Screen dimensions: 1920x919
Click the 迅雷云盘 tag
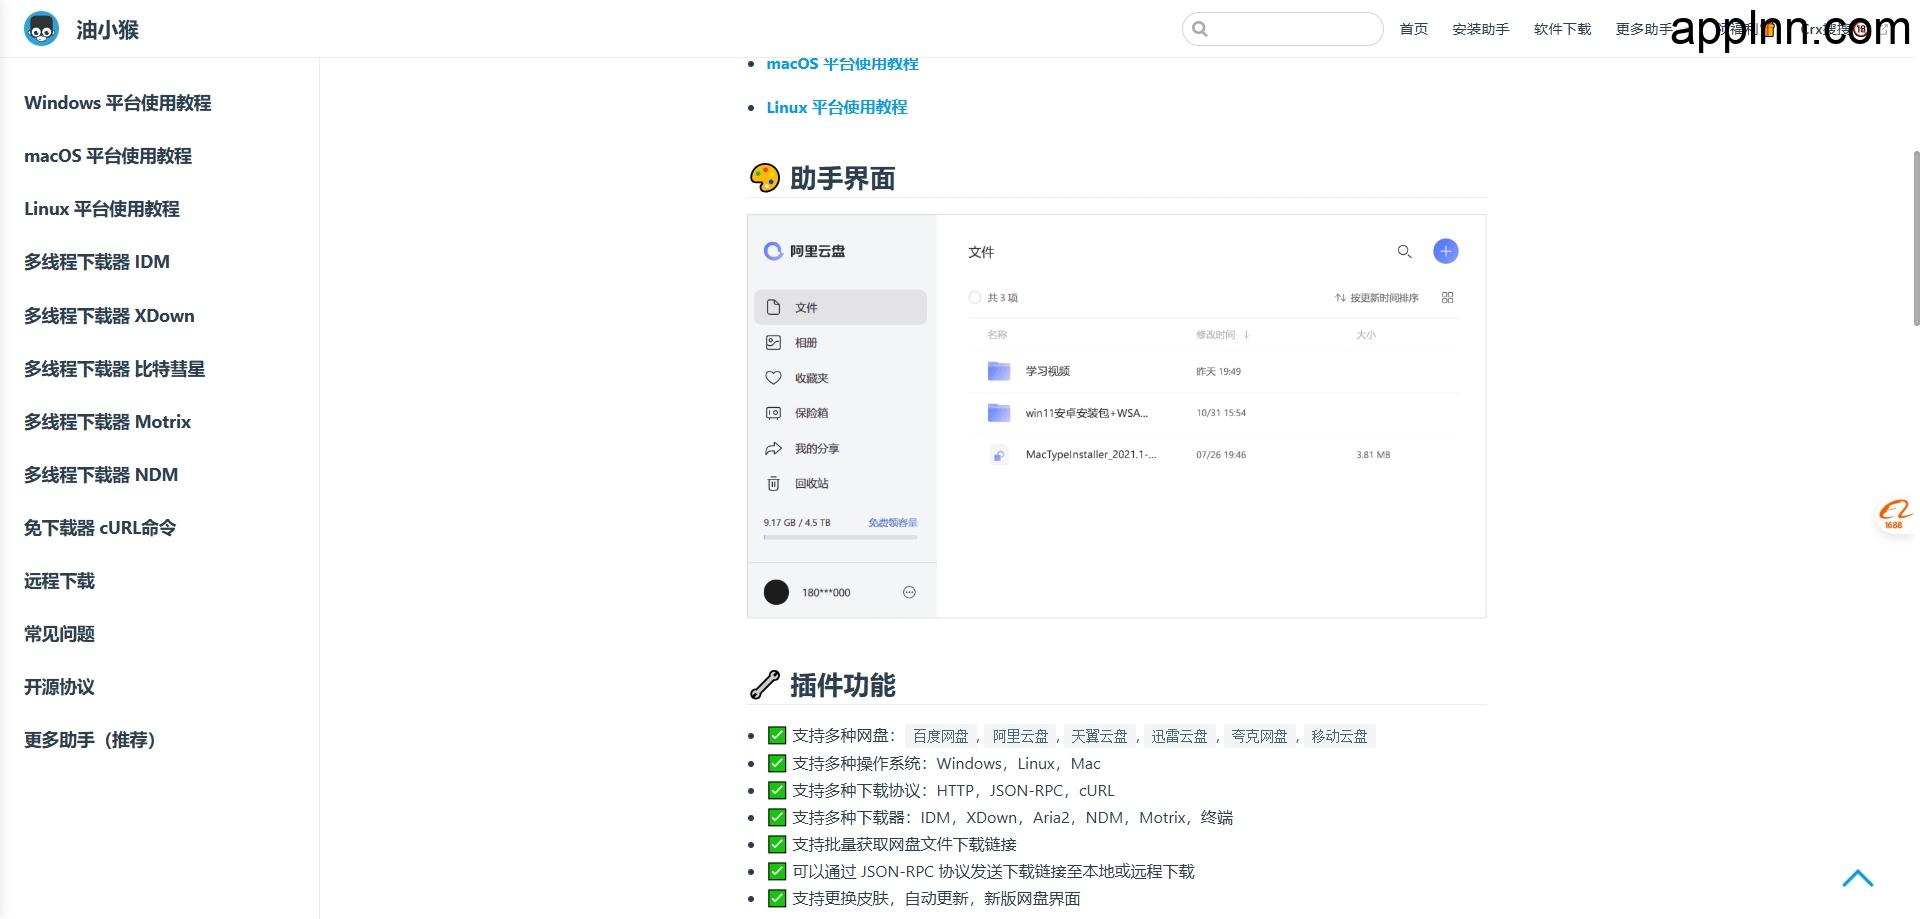(x=1180, y=736)
